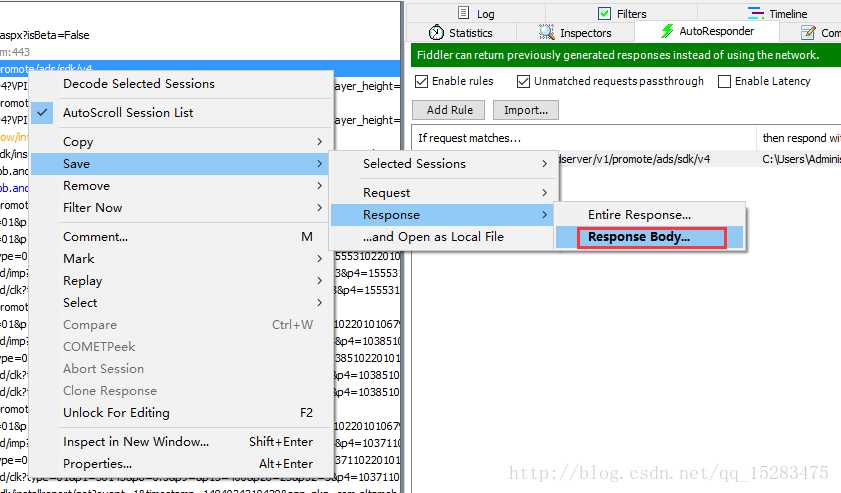Expand the Selected Sessions submenu arrow
The image size is (841, 493).
pyautogui.click(x=544, y=164)
